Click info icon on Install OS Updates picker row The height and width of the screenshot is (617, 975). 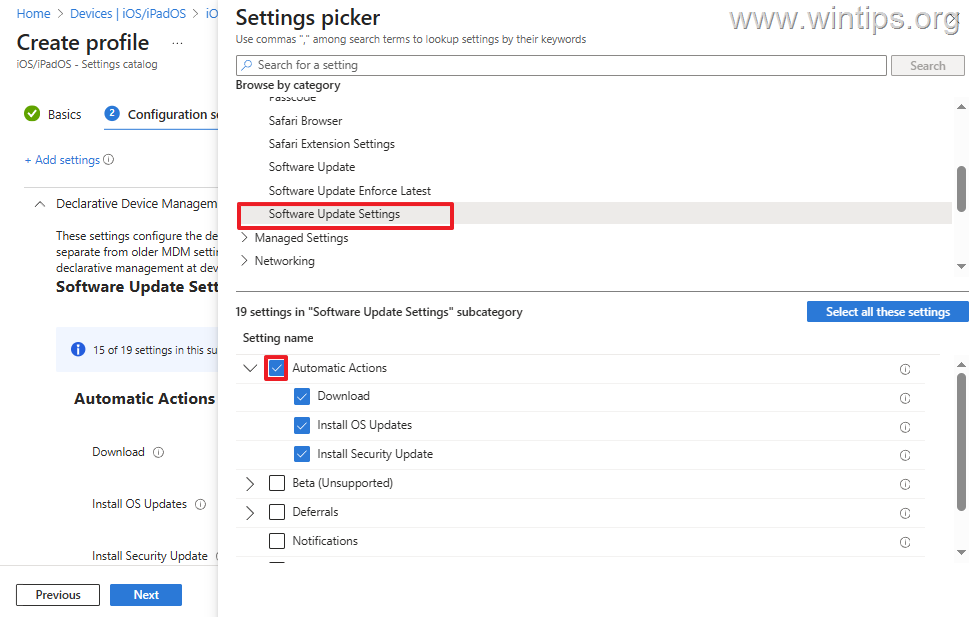(905, 427)
